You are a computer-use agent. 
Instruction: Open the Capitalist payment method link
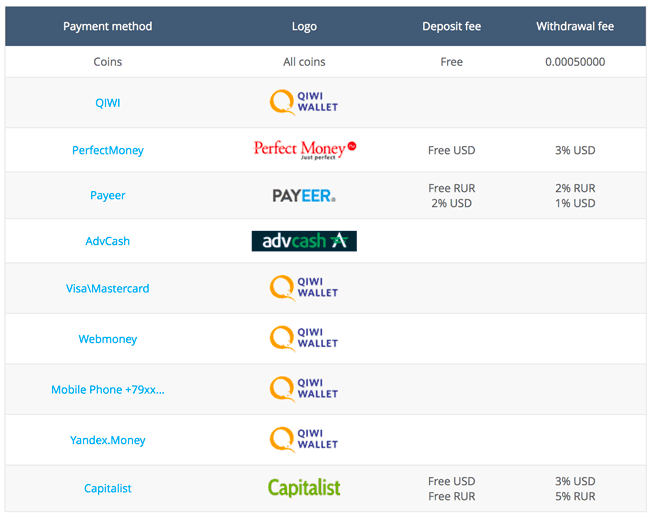pos(108,488)
